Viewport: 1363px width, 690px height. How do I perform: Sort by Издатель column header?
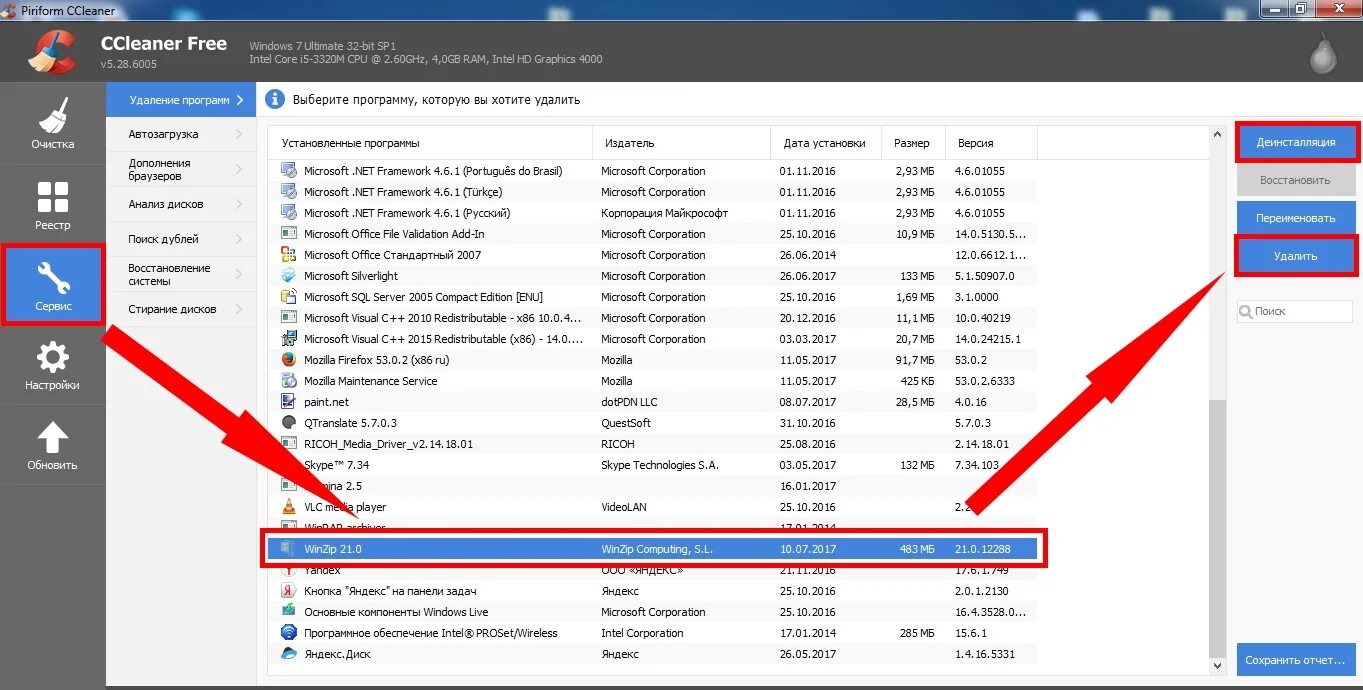[682, 143]
